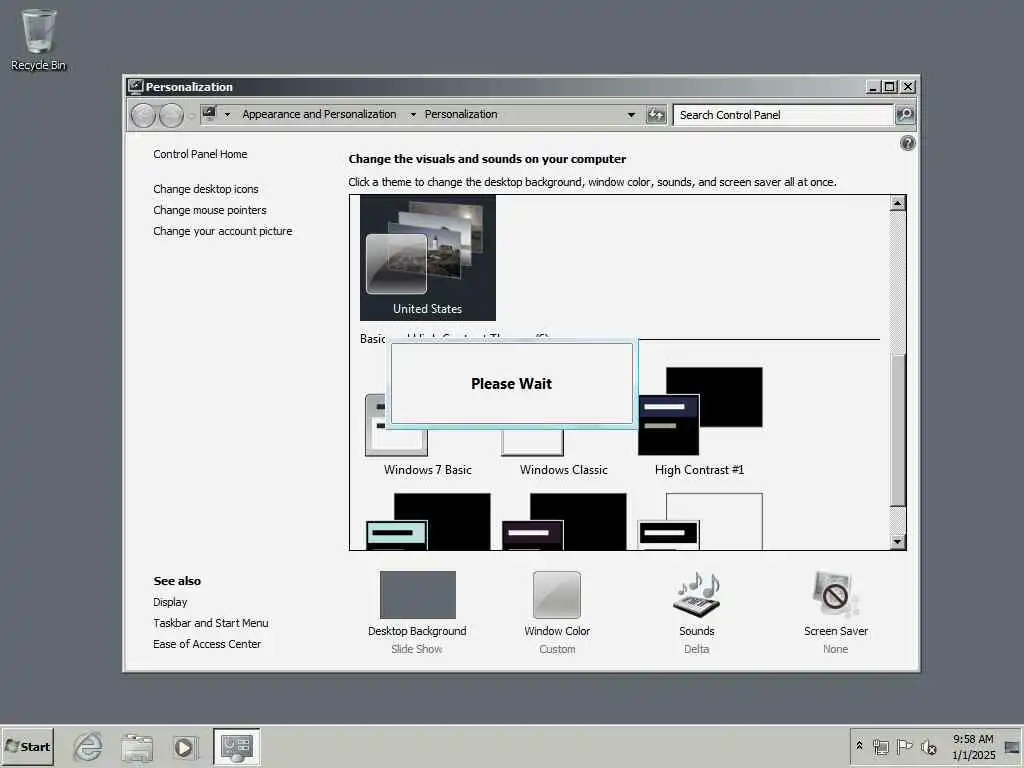Viewport: 1024px width, 768px height.
Task: Click the volume speaker tray icon
Action: [x=928, y=746]
